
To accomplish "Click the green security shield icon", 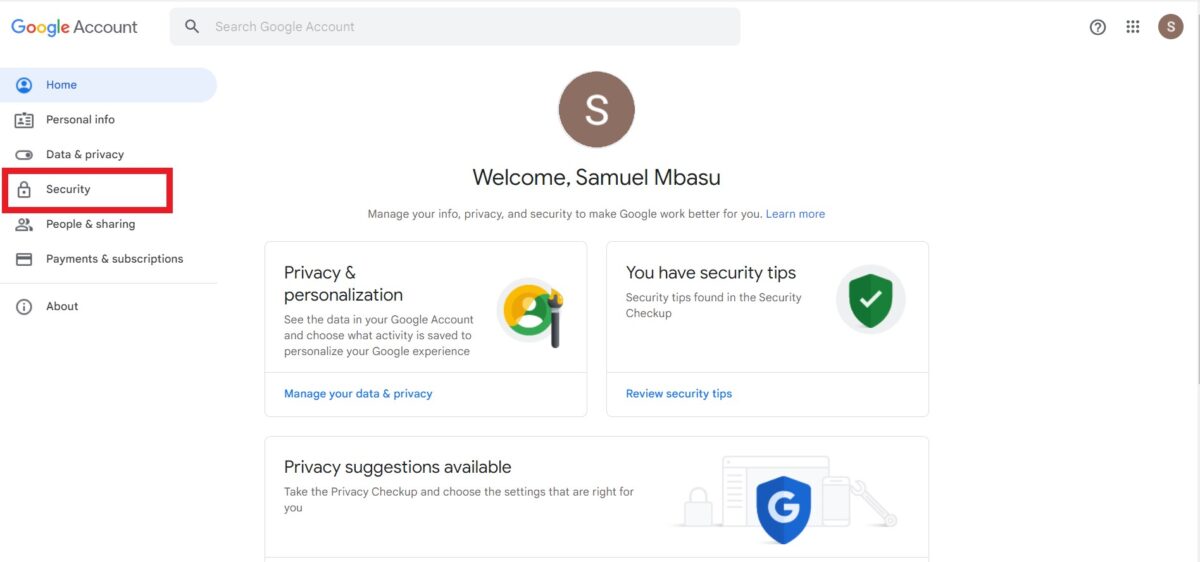I will coord(870,299).
